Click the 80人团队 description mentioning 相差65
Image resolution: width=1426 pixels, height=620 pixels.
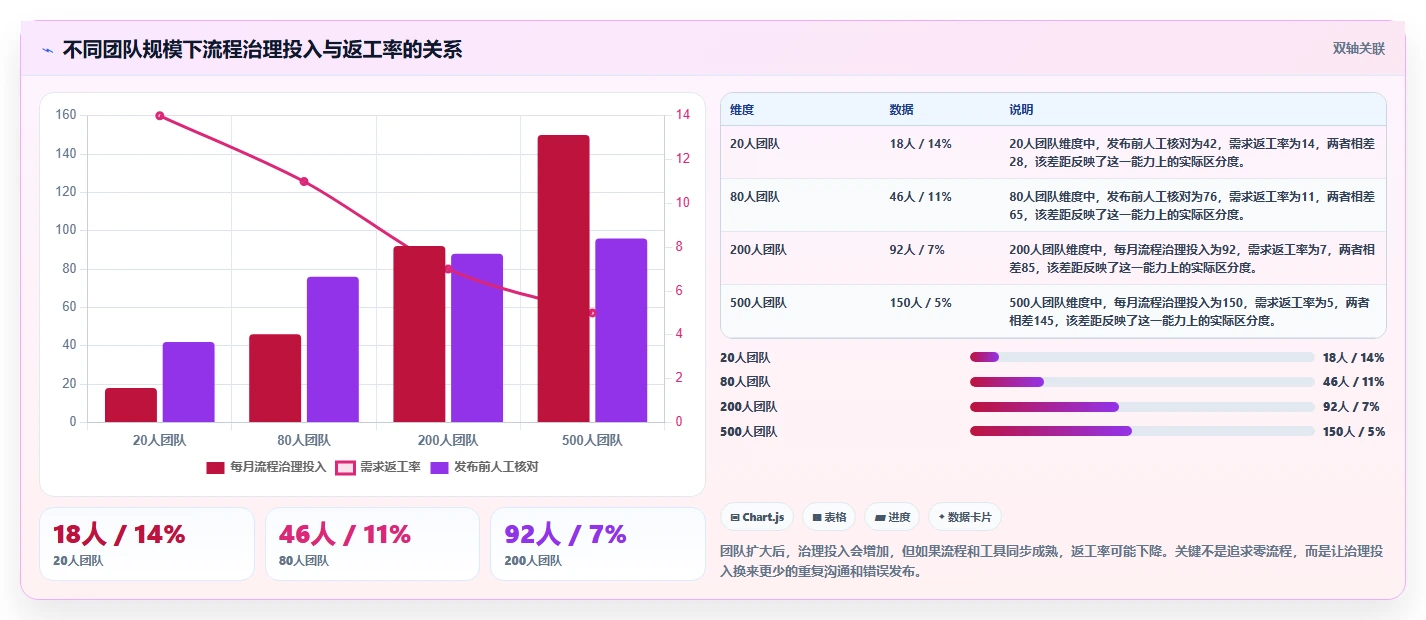point(1192,205)
